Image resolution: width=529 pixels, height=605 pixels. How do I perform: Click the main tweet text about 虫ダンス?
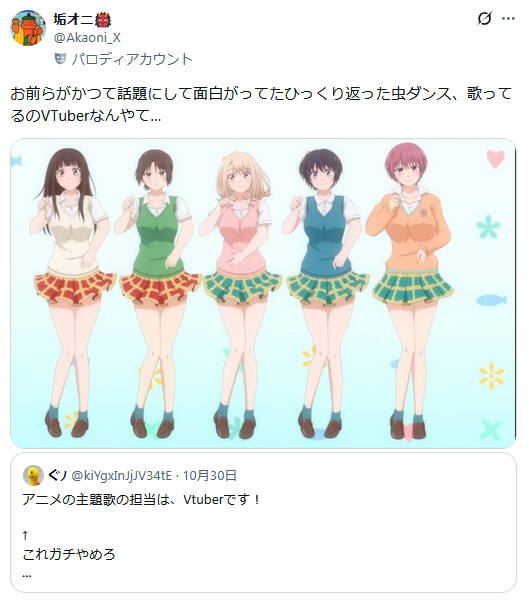tap(261, 104)
